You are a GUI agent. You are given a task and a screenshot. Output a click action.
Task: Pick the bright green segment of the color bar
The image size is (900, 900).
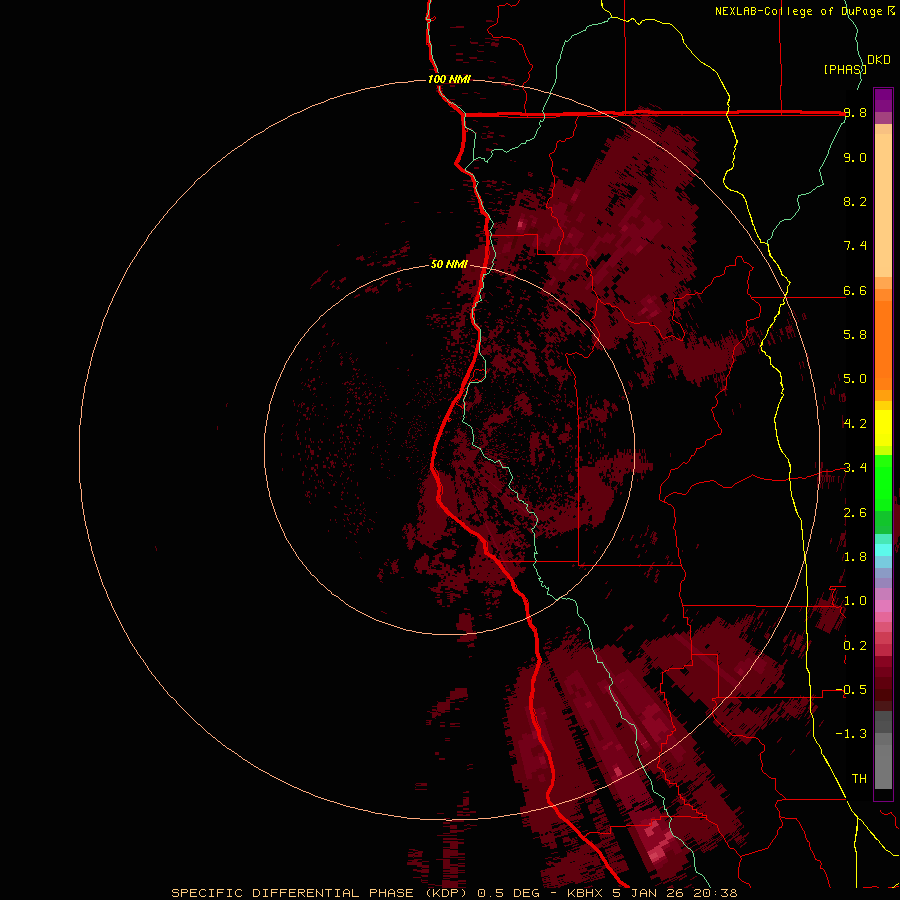pos(883,483)
